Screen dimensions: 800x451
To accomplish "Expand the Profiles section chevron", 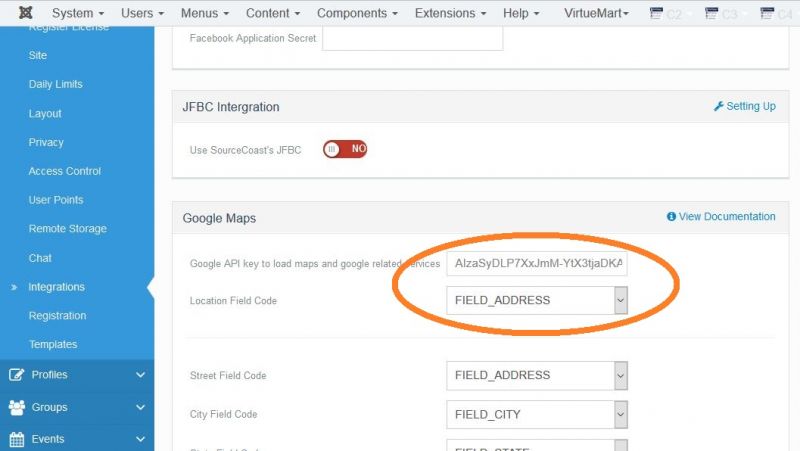I will point(140,374).
